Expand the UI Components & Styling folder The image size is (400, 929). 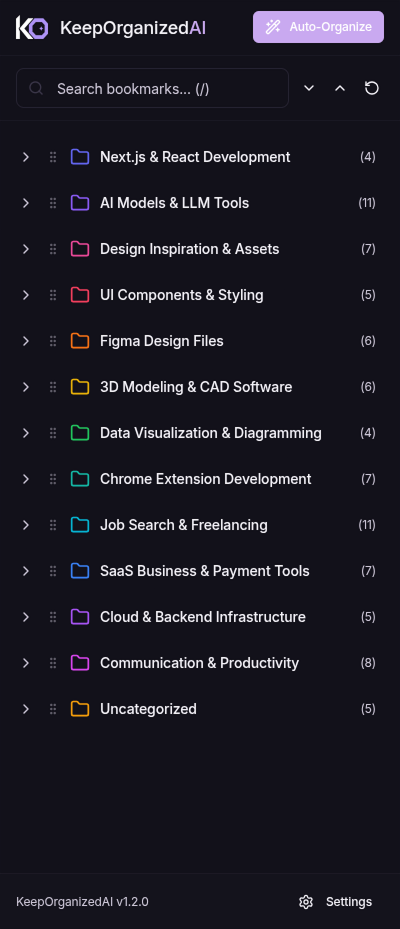(x=25, y=295)
